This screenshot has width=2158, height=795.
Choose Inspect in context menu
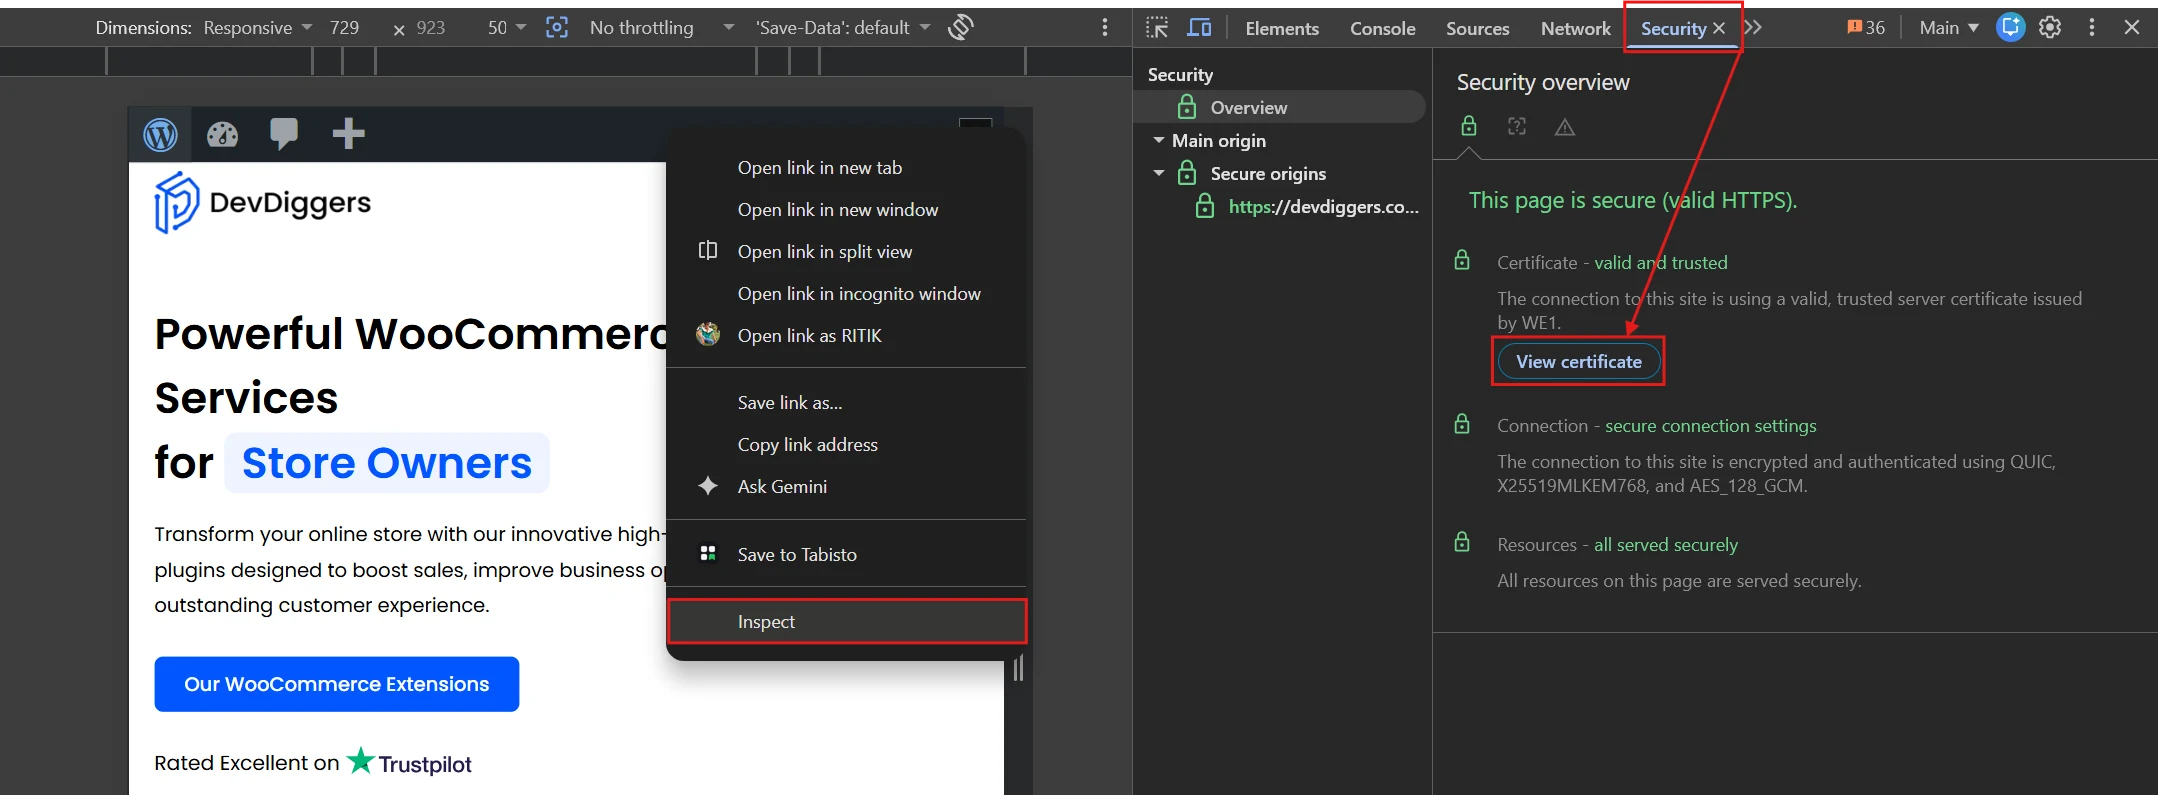(x=846, y=622)
